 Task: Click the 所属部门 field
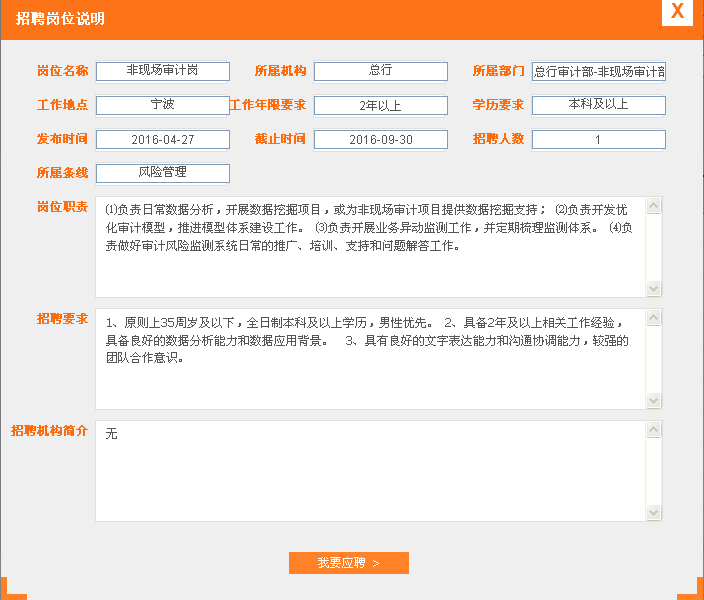tap(598, 71)
